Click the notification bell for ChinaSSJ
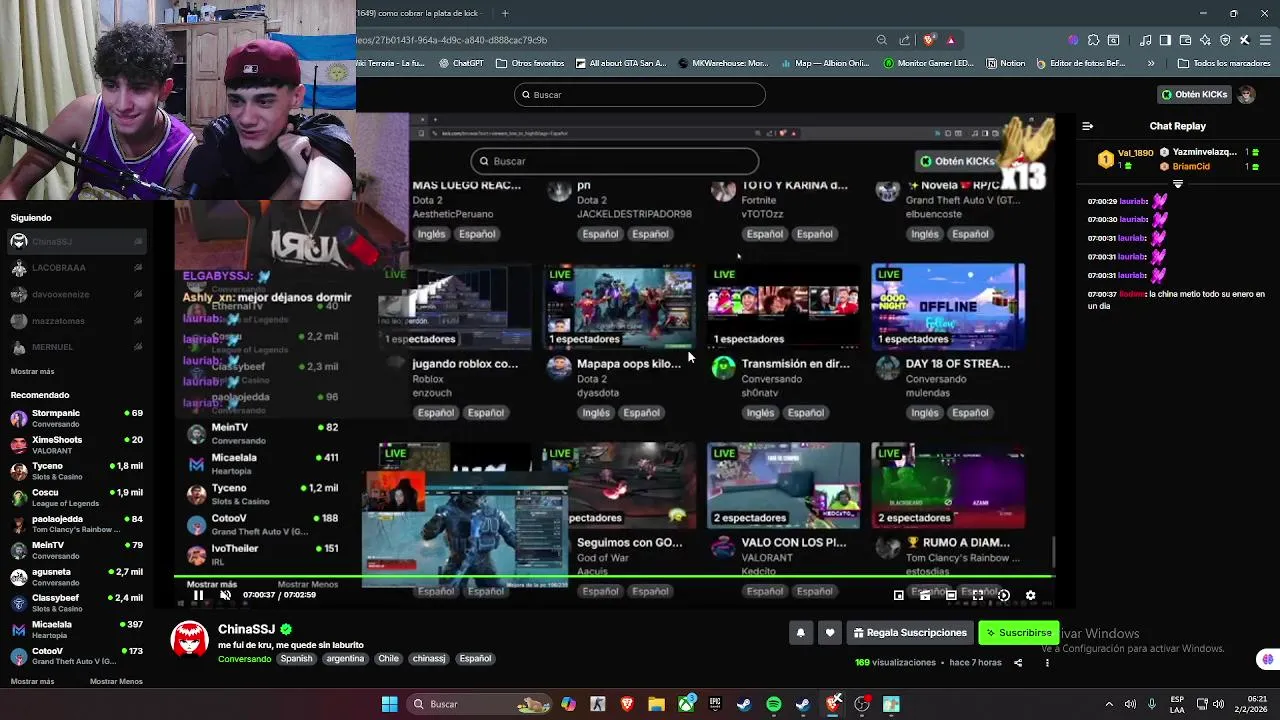 pyautogui.click(x=800, y=633)
